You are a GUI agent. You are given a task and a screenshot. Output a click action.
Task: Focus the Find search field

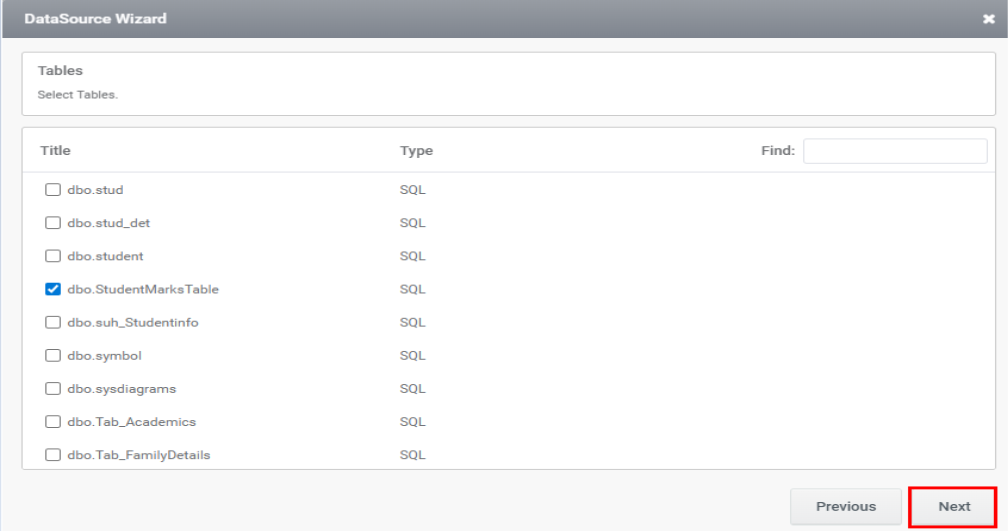(x=894, y=151)
